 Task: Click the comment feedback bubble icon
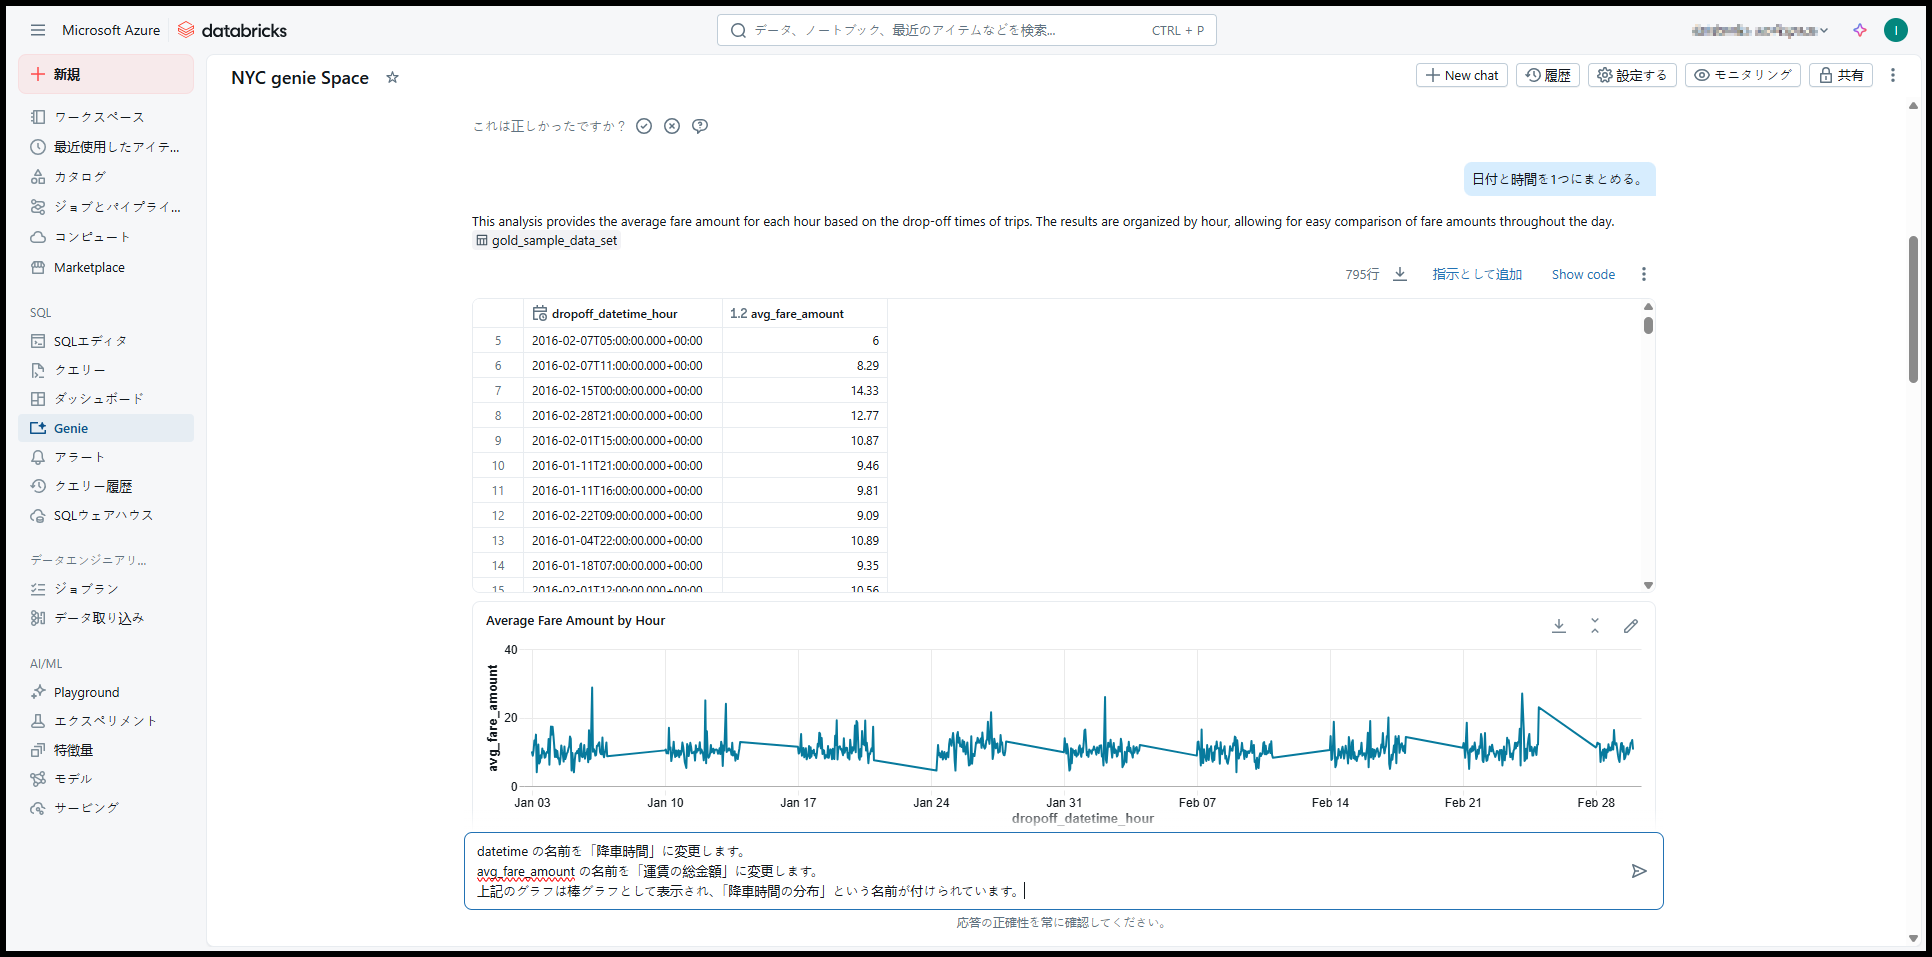700,126
